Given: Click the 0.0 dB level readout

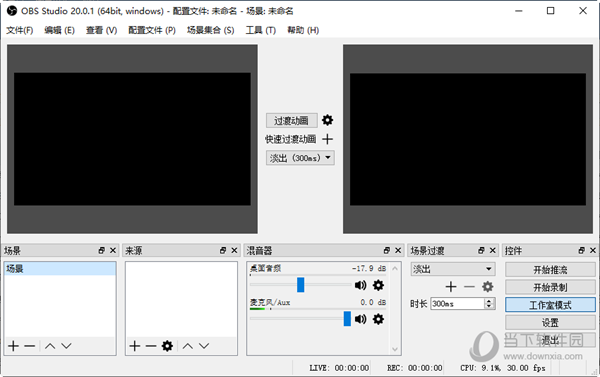Looking at the screenshot, I should (x=373, y=302).
